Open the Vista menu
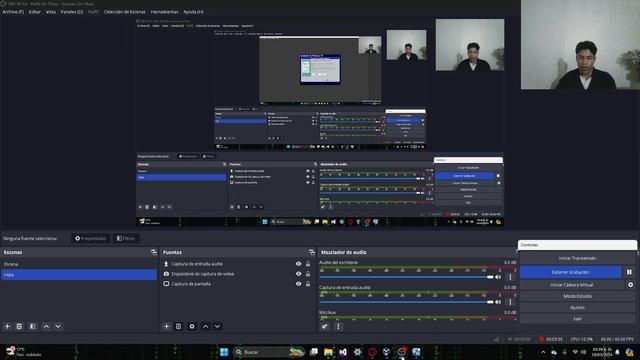 (x=51, y=12)
